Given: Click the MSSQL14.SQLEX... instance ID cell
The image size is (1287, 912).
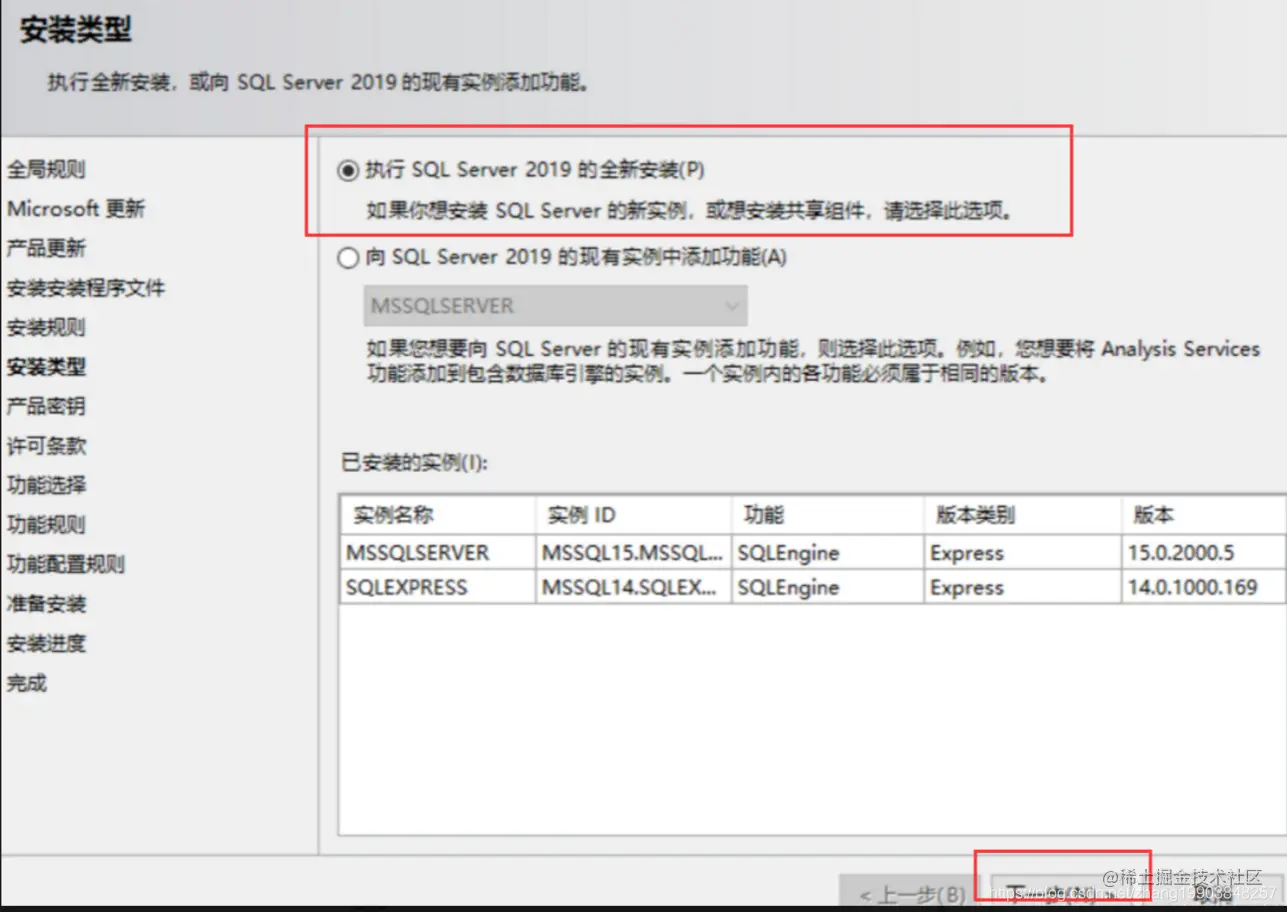Looking at the screenshot, I should (x=633, y=587).
